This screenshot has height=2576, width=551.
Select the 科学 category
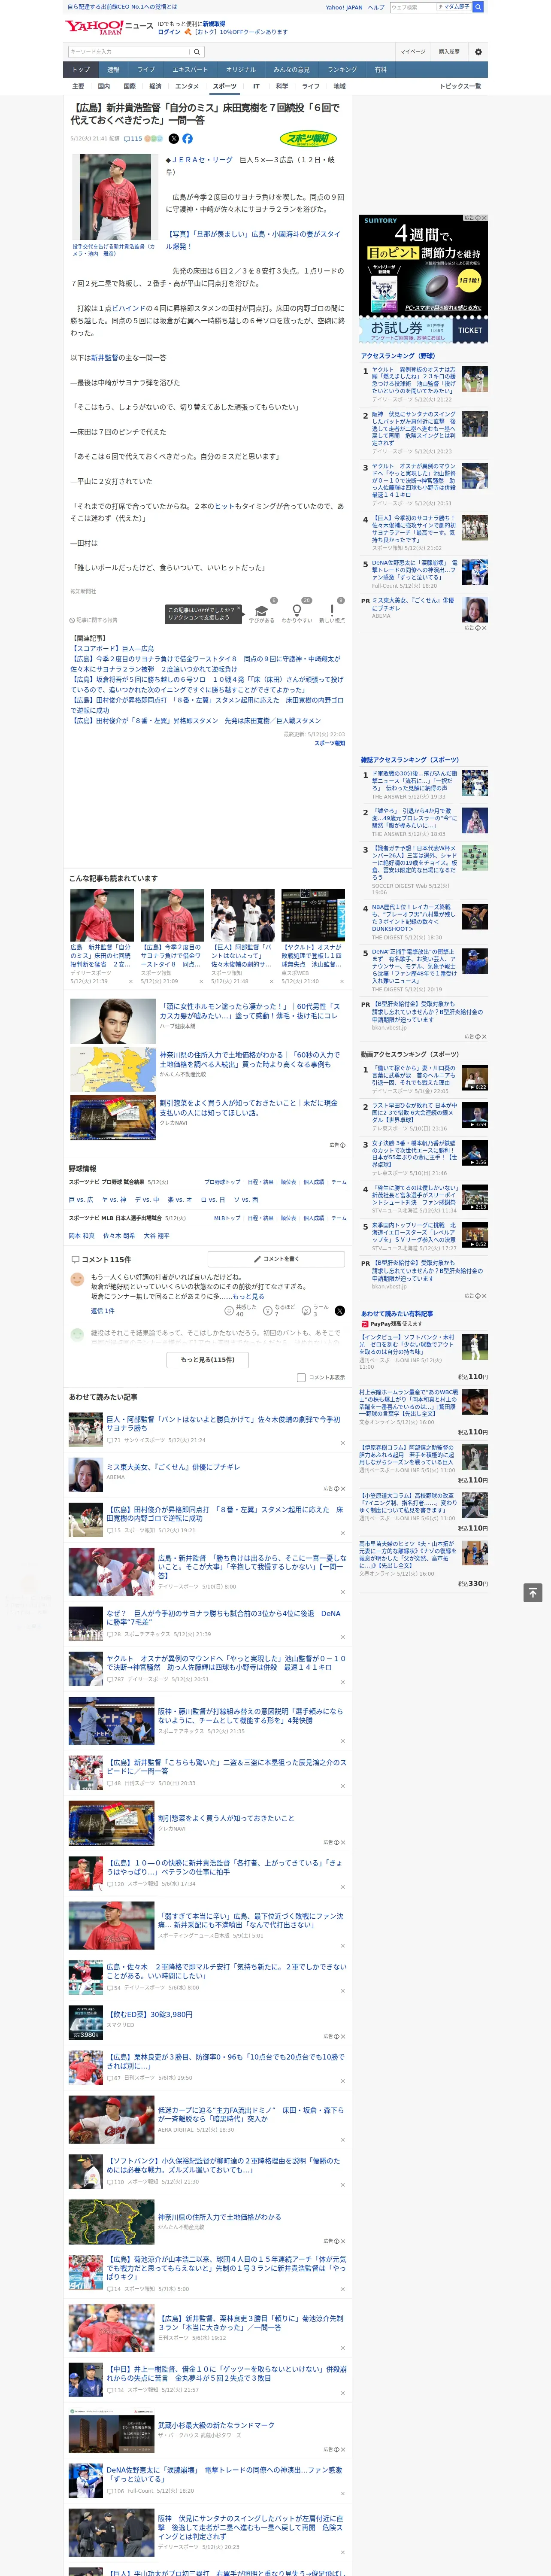pos(282,86)
